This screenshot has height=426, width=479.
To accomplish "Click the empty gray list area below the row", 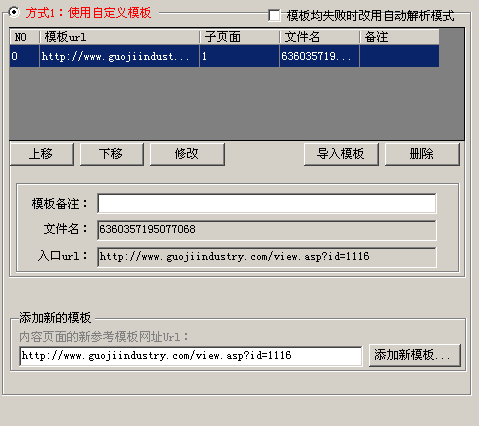I will tap(237, 103).
